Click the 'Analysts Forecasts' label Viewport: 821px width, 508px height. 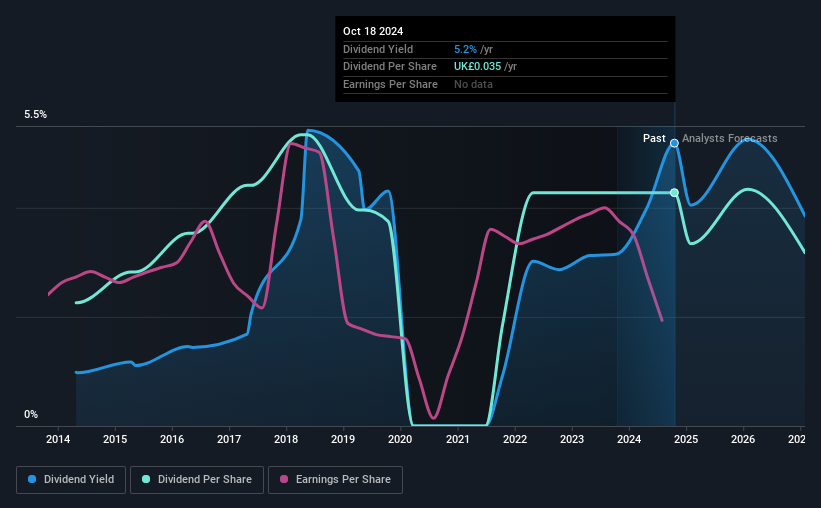click(729, 138)
